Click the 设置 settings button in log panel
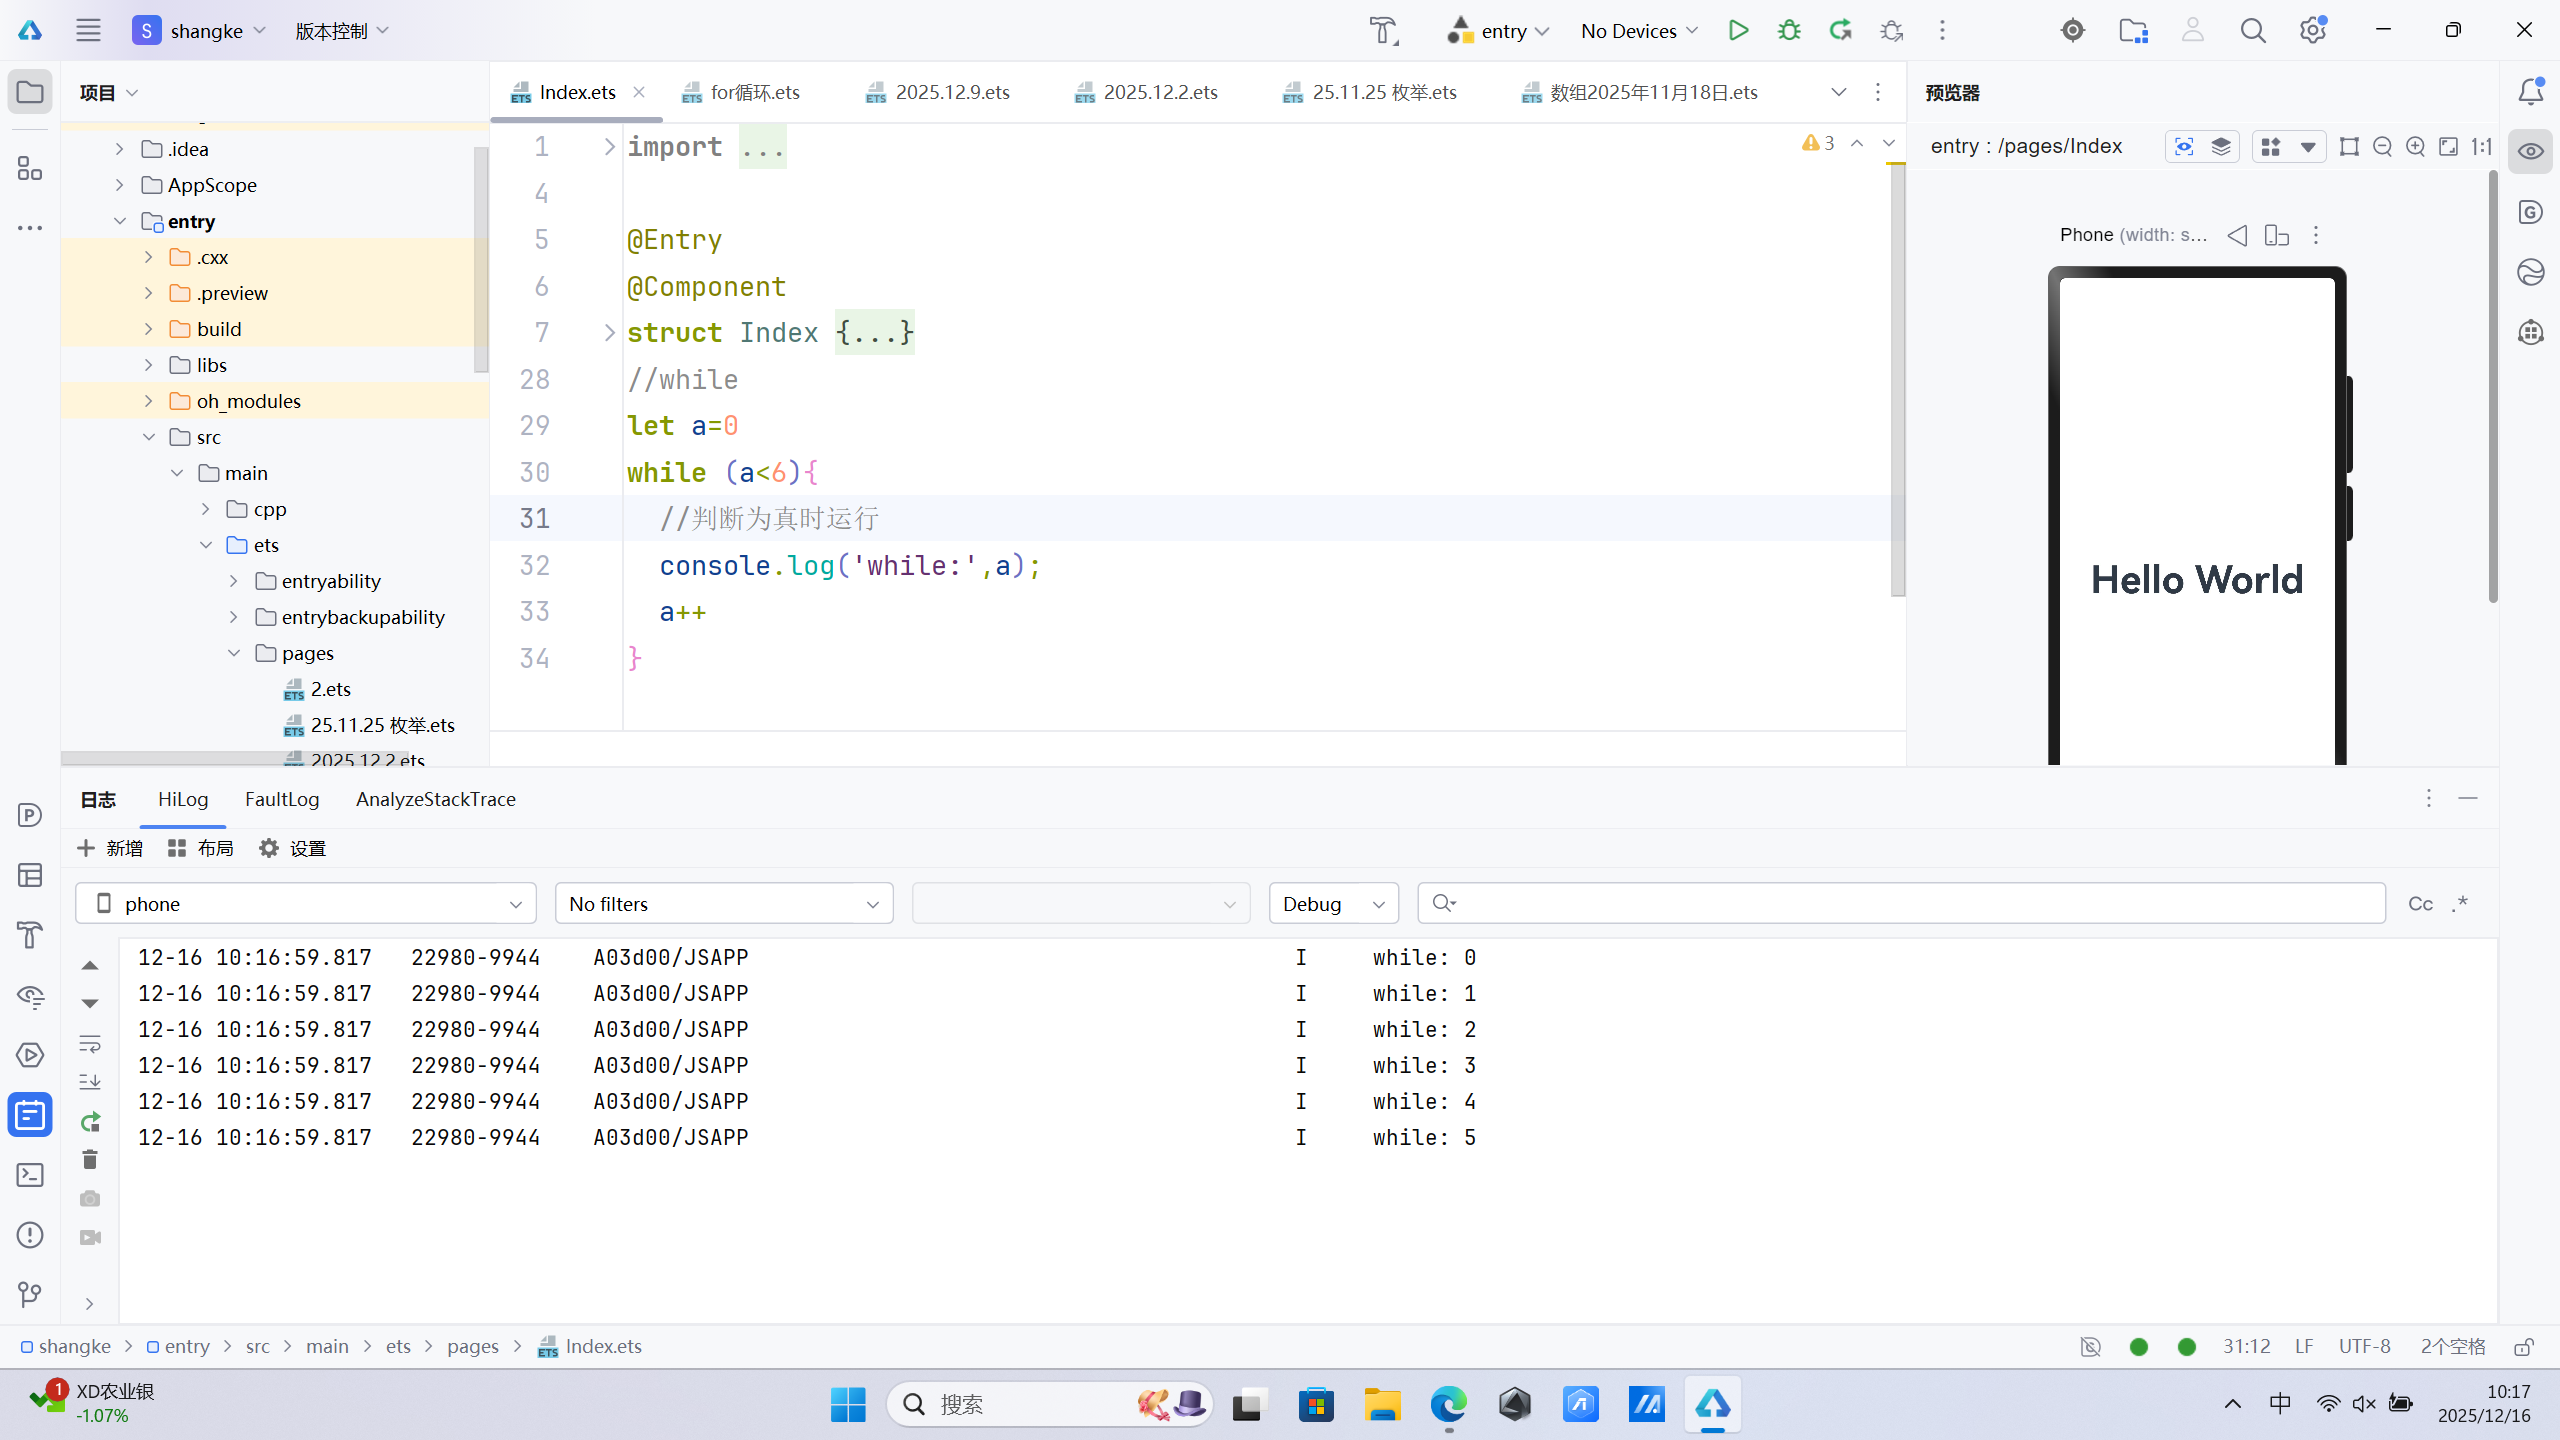Image resolution: width=2560 pixels, height=1440 pixels. (293, 848)
